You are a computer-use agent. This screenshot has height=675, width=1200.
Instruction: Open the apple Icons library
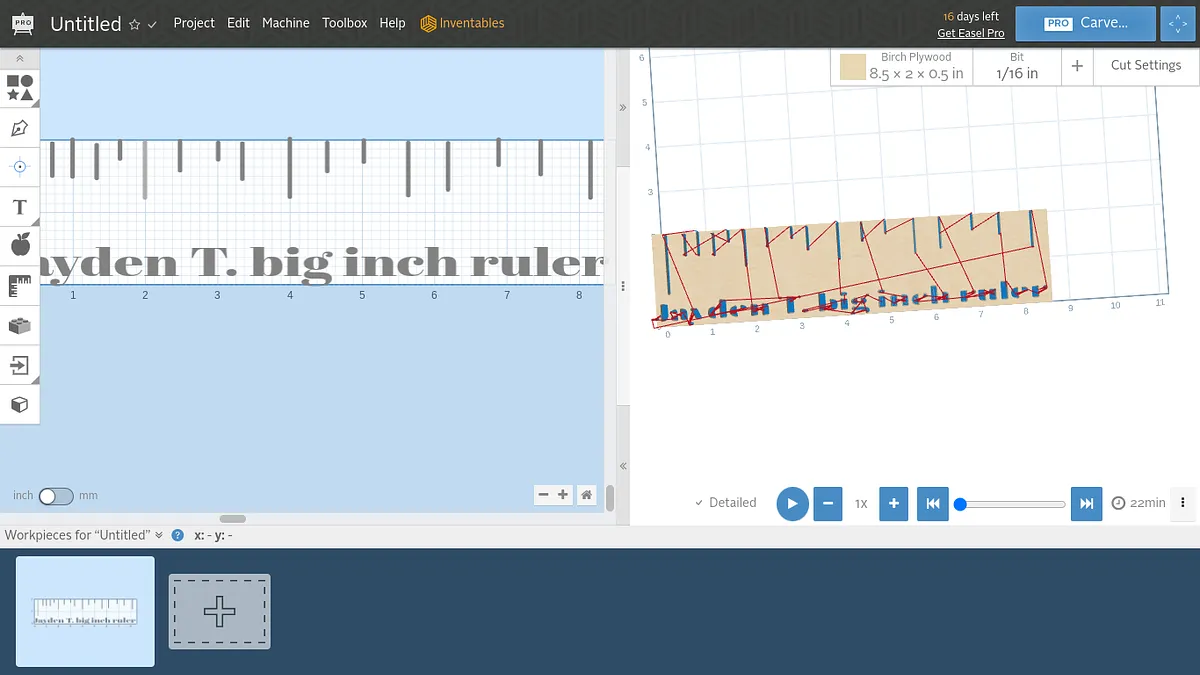click(19, 245)
